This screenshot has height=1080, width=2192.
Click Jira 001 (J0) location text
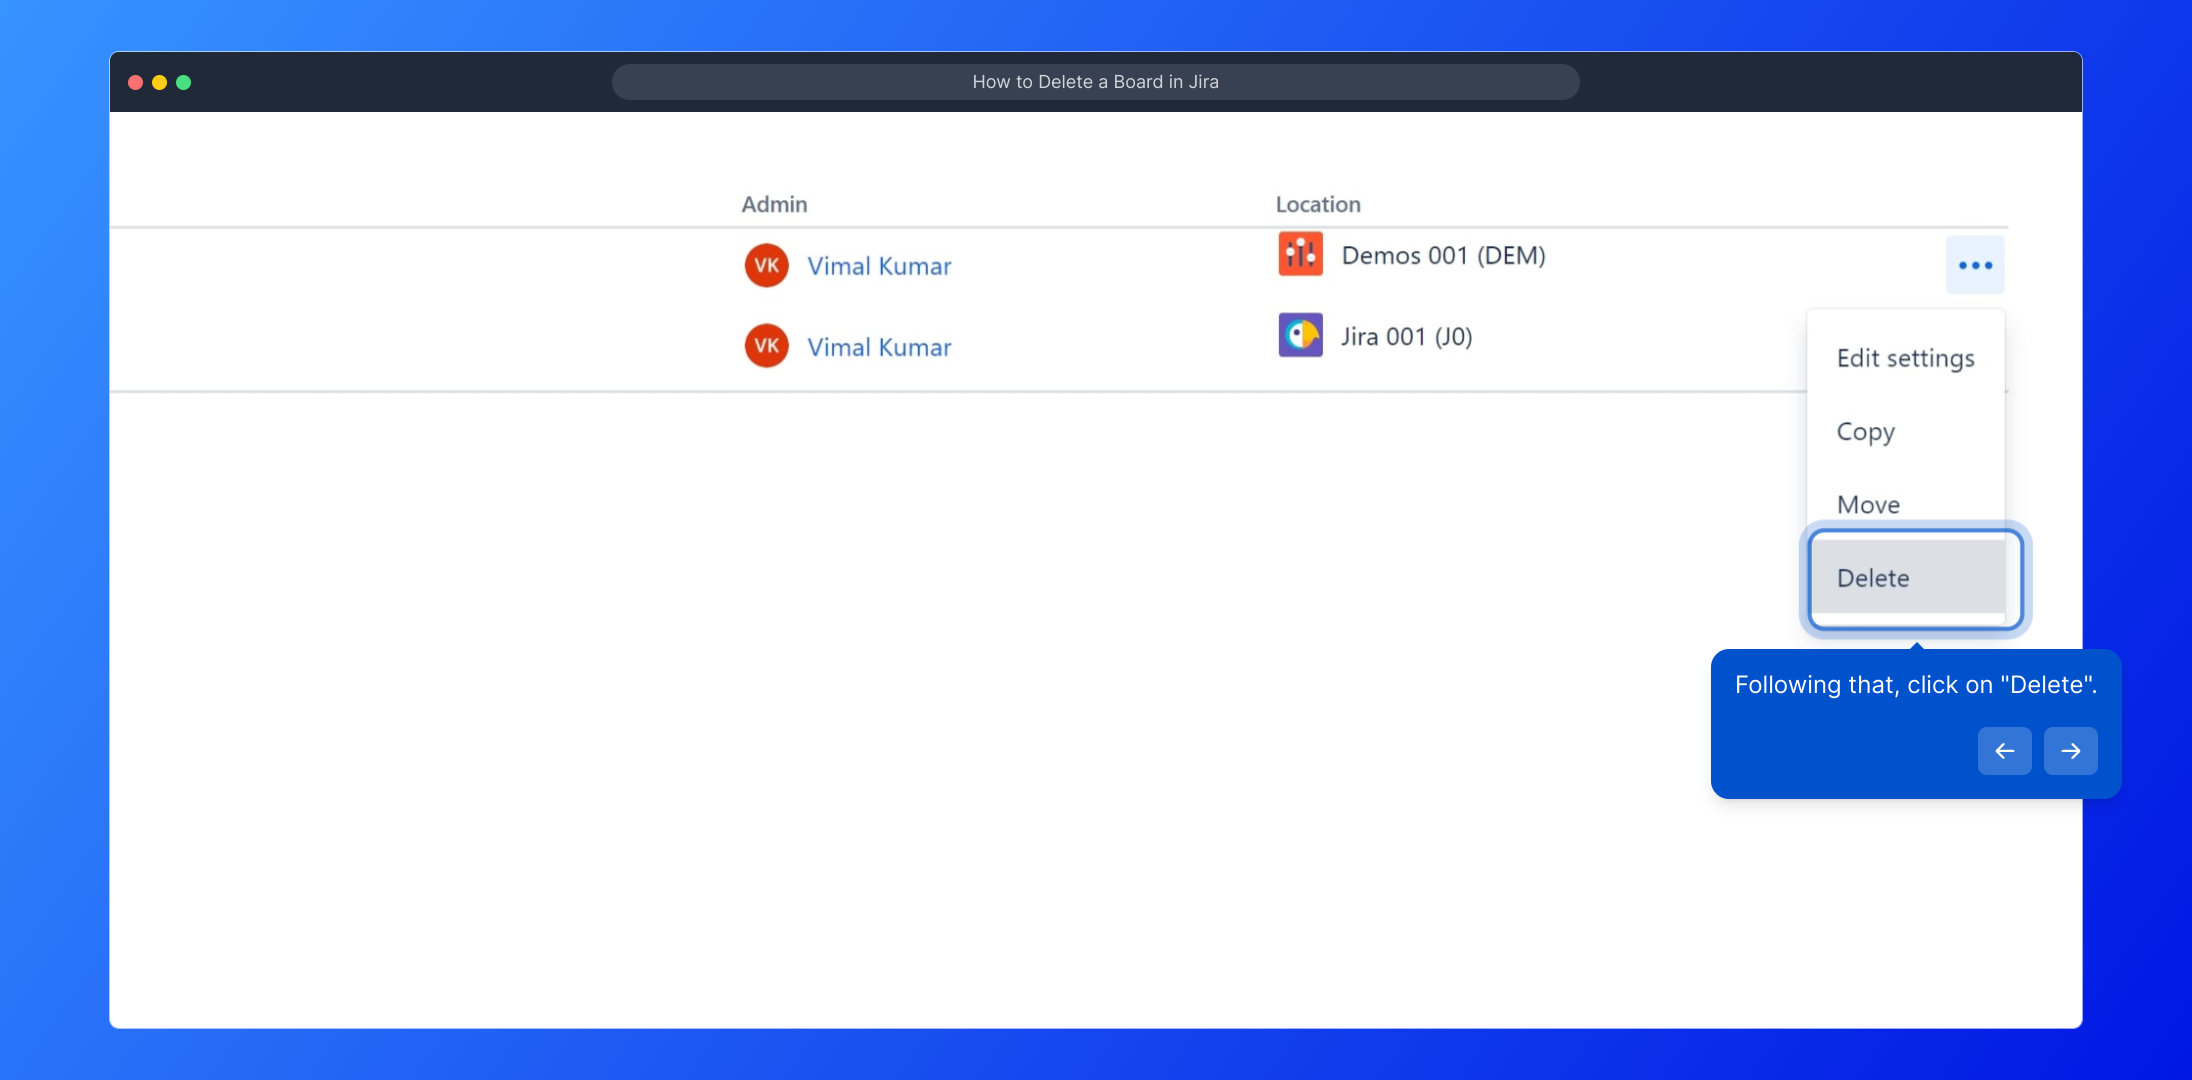(x=1406, y=336)
